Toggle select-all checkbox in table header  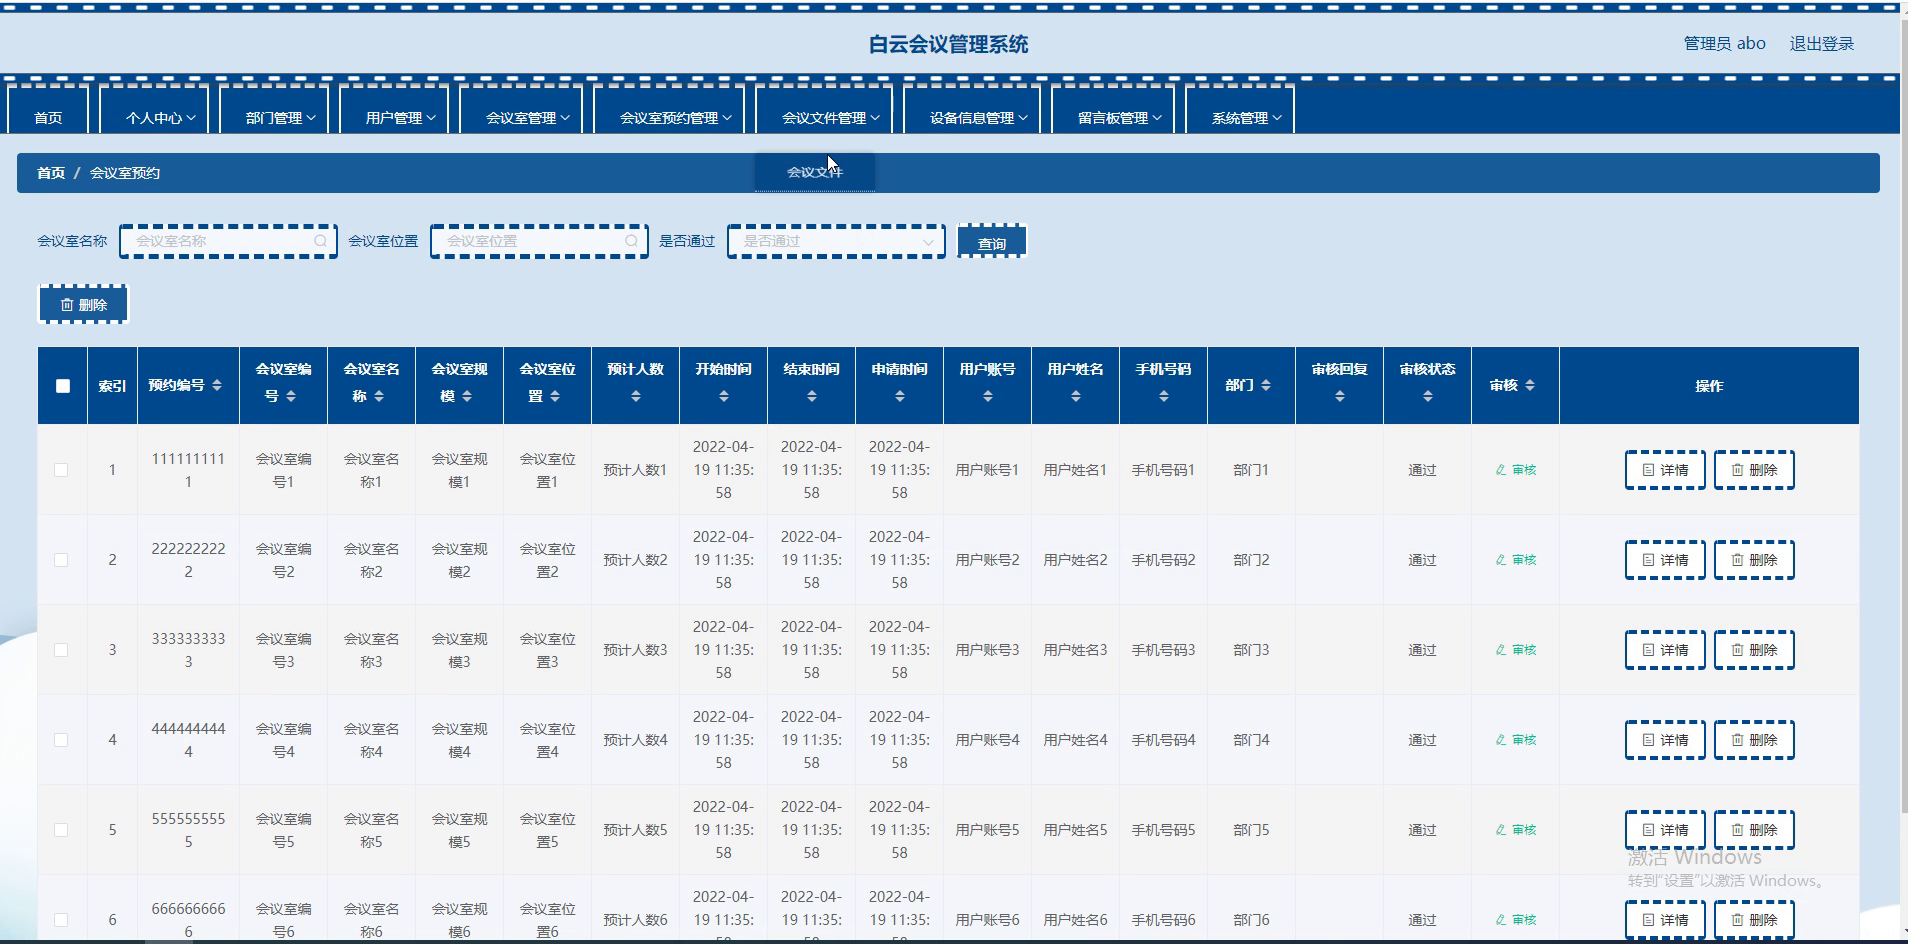point(63,386)
